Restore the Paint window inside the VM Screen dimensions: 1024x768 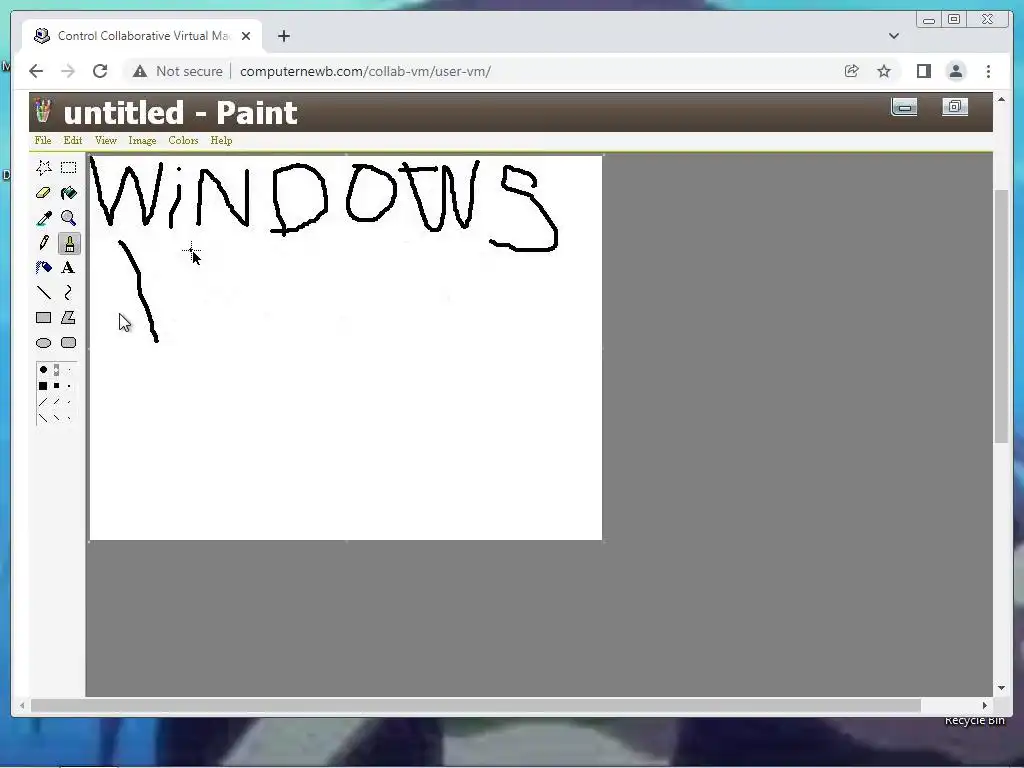(x=955, y=106)
